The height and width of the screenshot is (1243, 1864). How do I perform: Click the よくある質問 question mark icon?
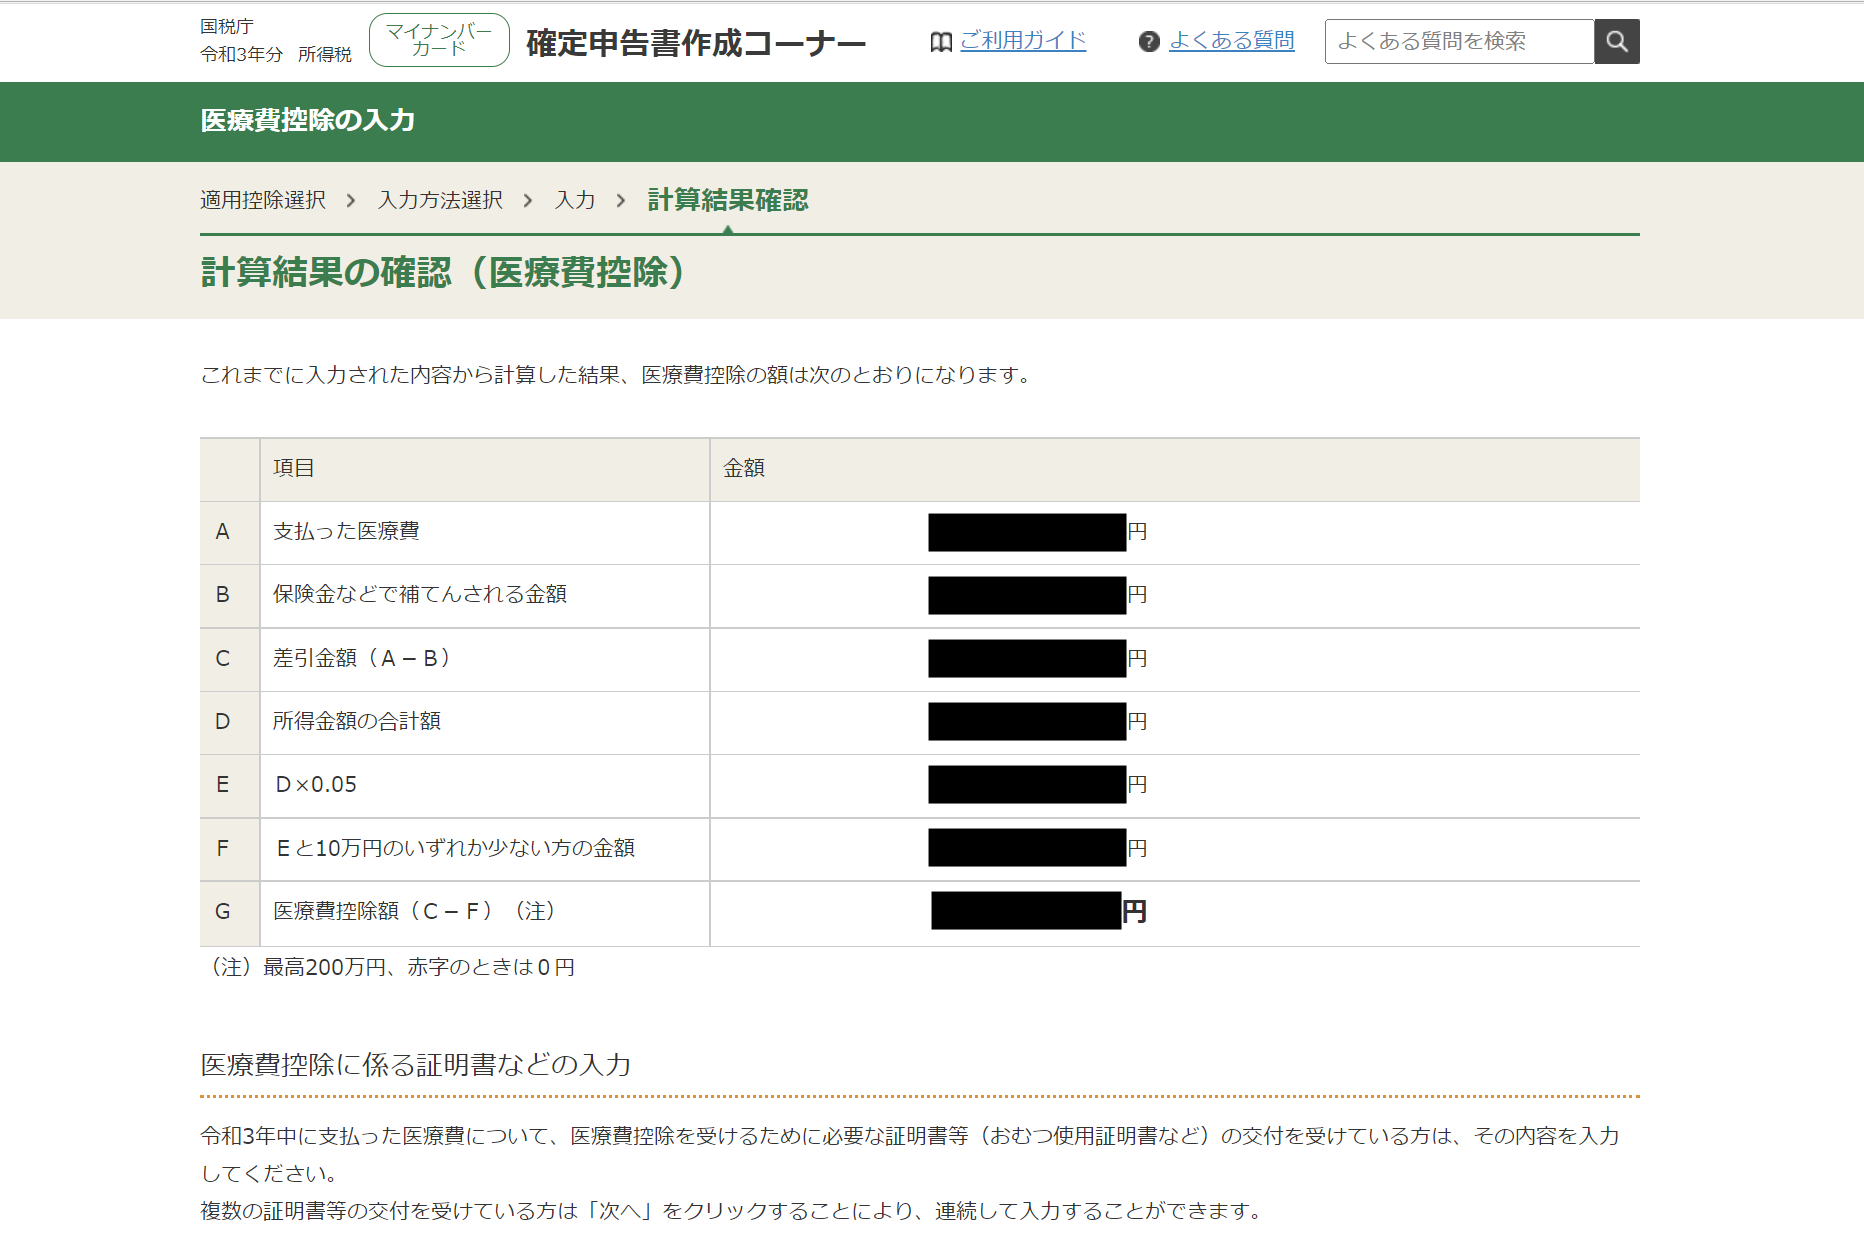(1149, 42)
